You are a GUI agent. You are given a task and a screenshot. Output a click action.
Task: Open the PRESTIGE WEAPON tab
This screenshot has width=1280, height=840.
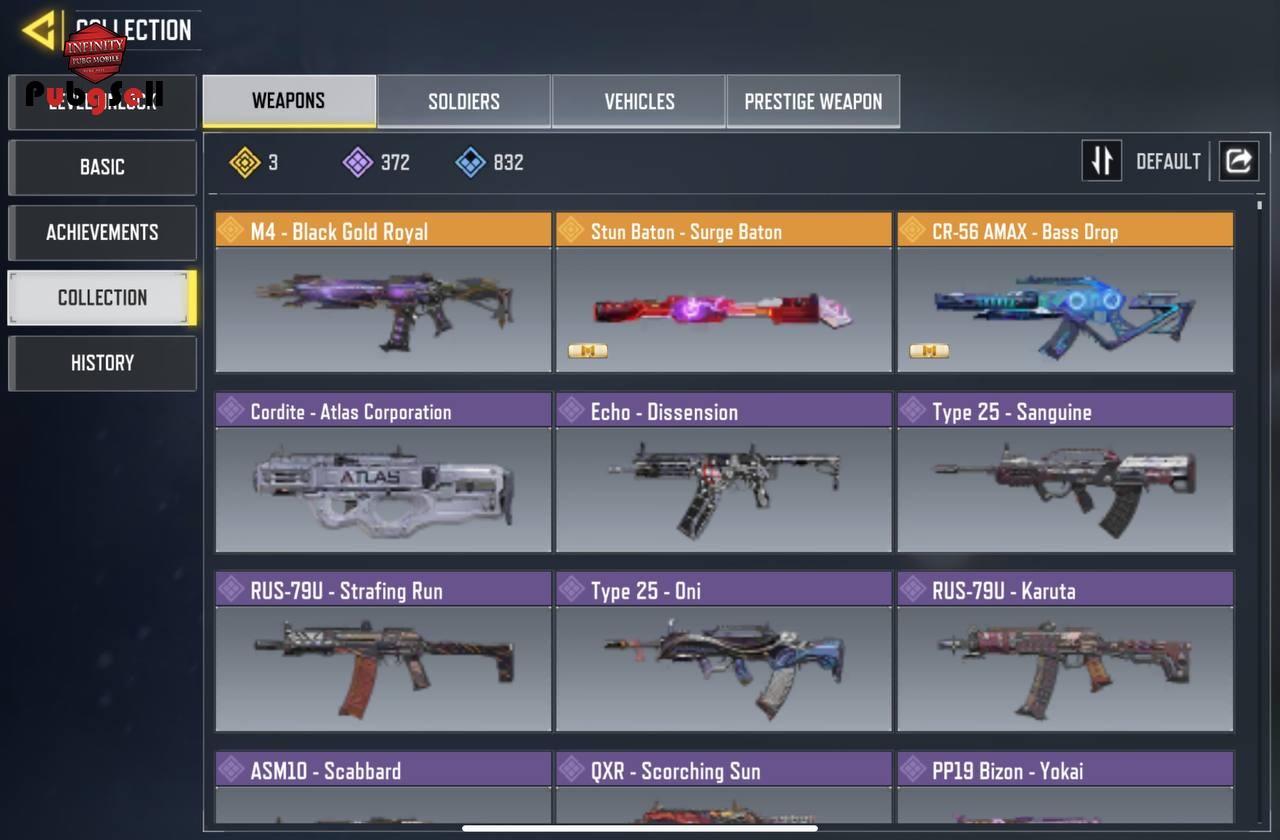pos(813,102)
